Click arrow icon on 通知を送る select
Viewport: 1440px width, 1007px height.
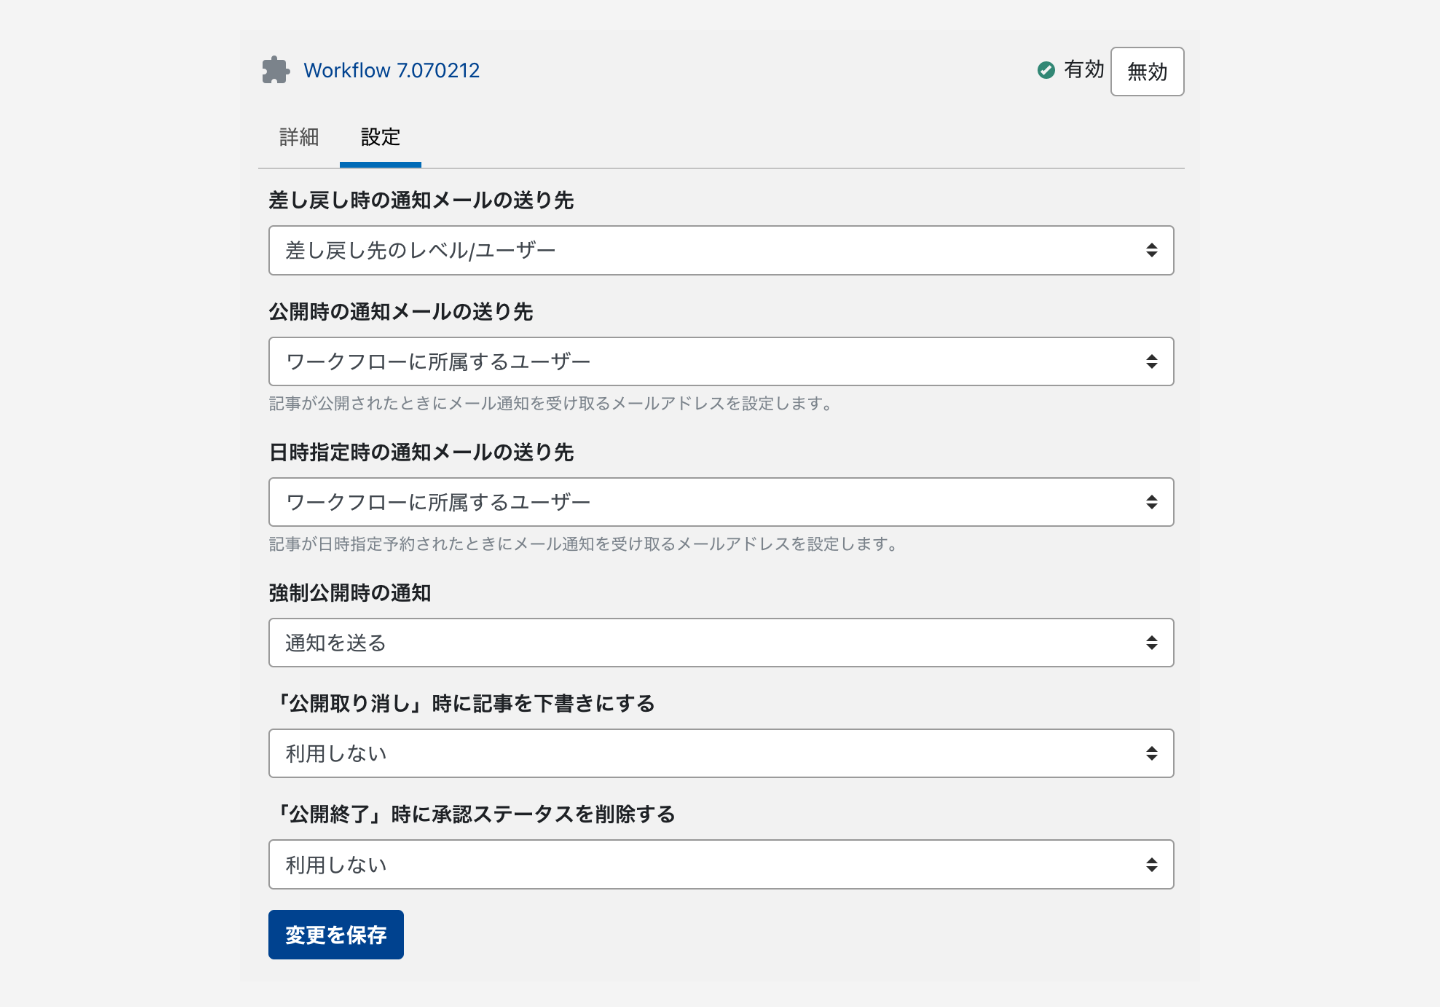pos(1151,643)
